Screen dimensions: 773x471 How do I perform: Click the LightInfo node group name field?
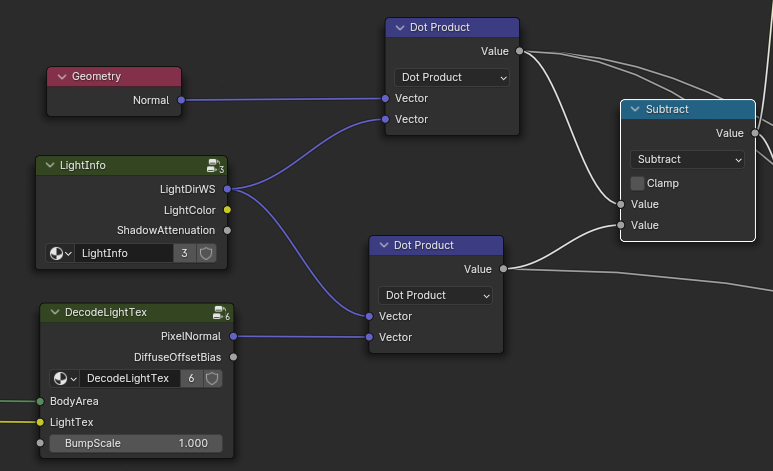pos(123,253)
